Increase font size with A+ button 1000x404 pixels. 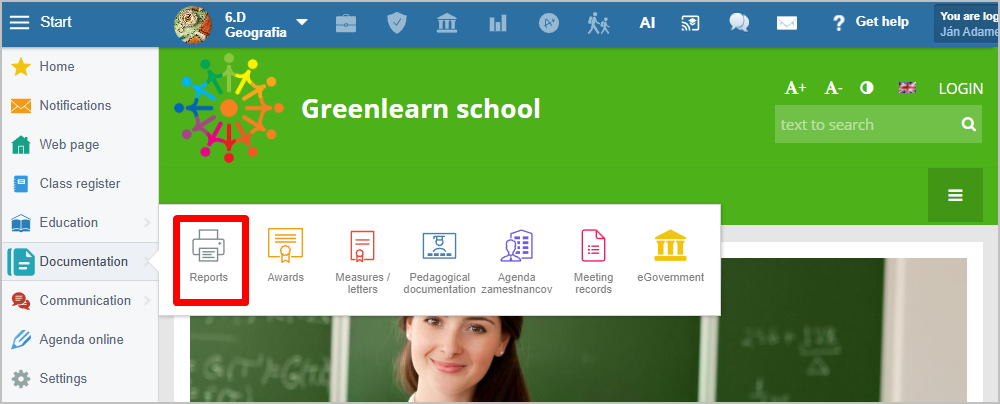coord(795,88)
